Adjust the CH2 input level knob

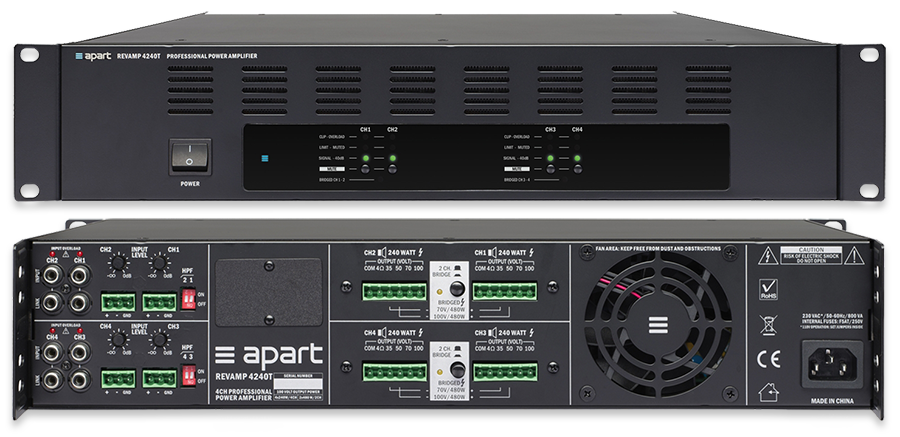[119, 262]
